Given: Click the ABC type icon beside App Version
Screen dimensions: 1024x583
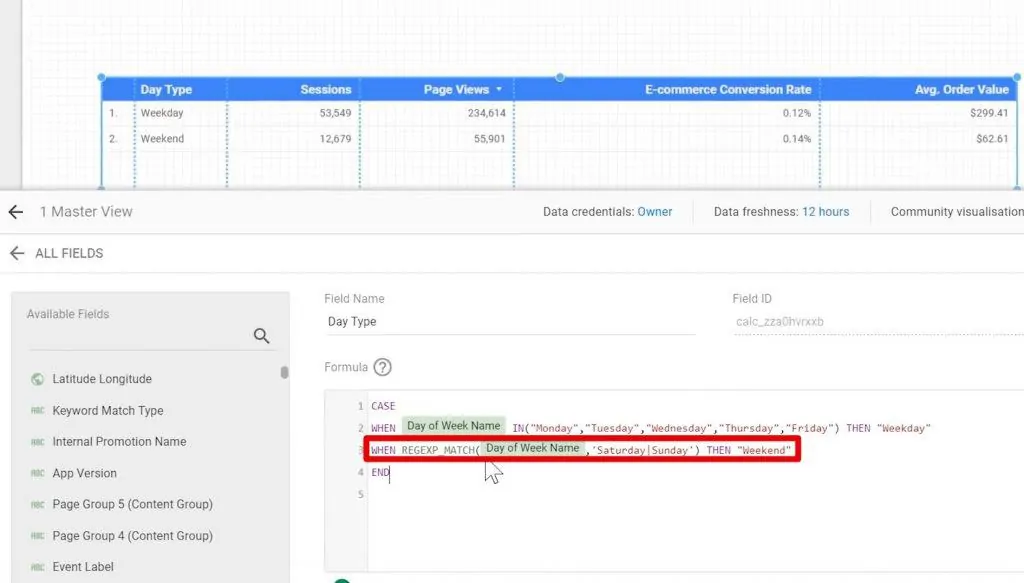Looking at the screenshot, I should click(x=38, y=474).
